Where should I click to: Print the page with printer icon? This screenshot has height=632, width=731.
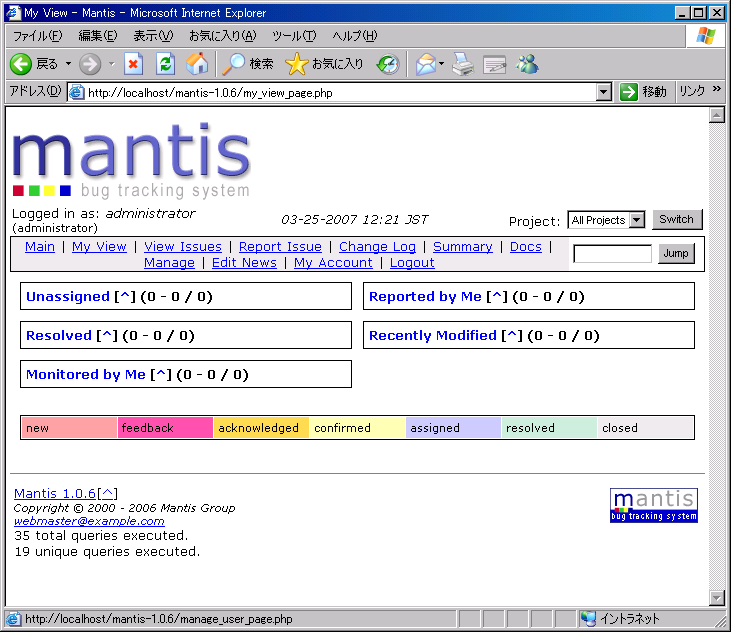coord(463,64)
